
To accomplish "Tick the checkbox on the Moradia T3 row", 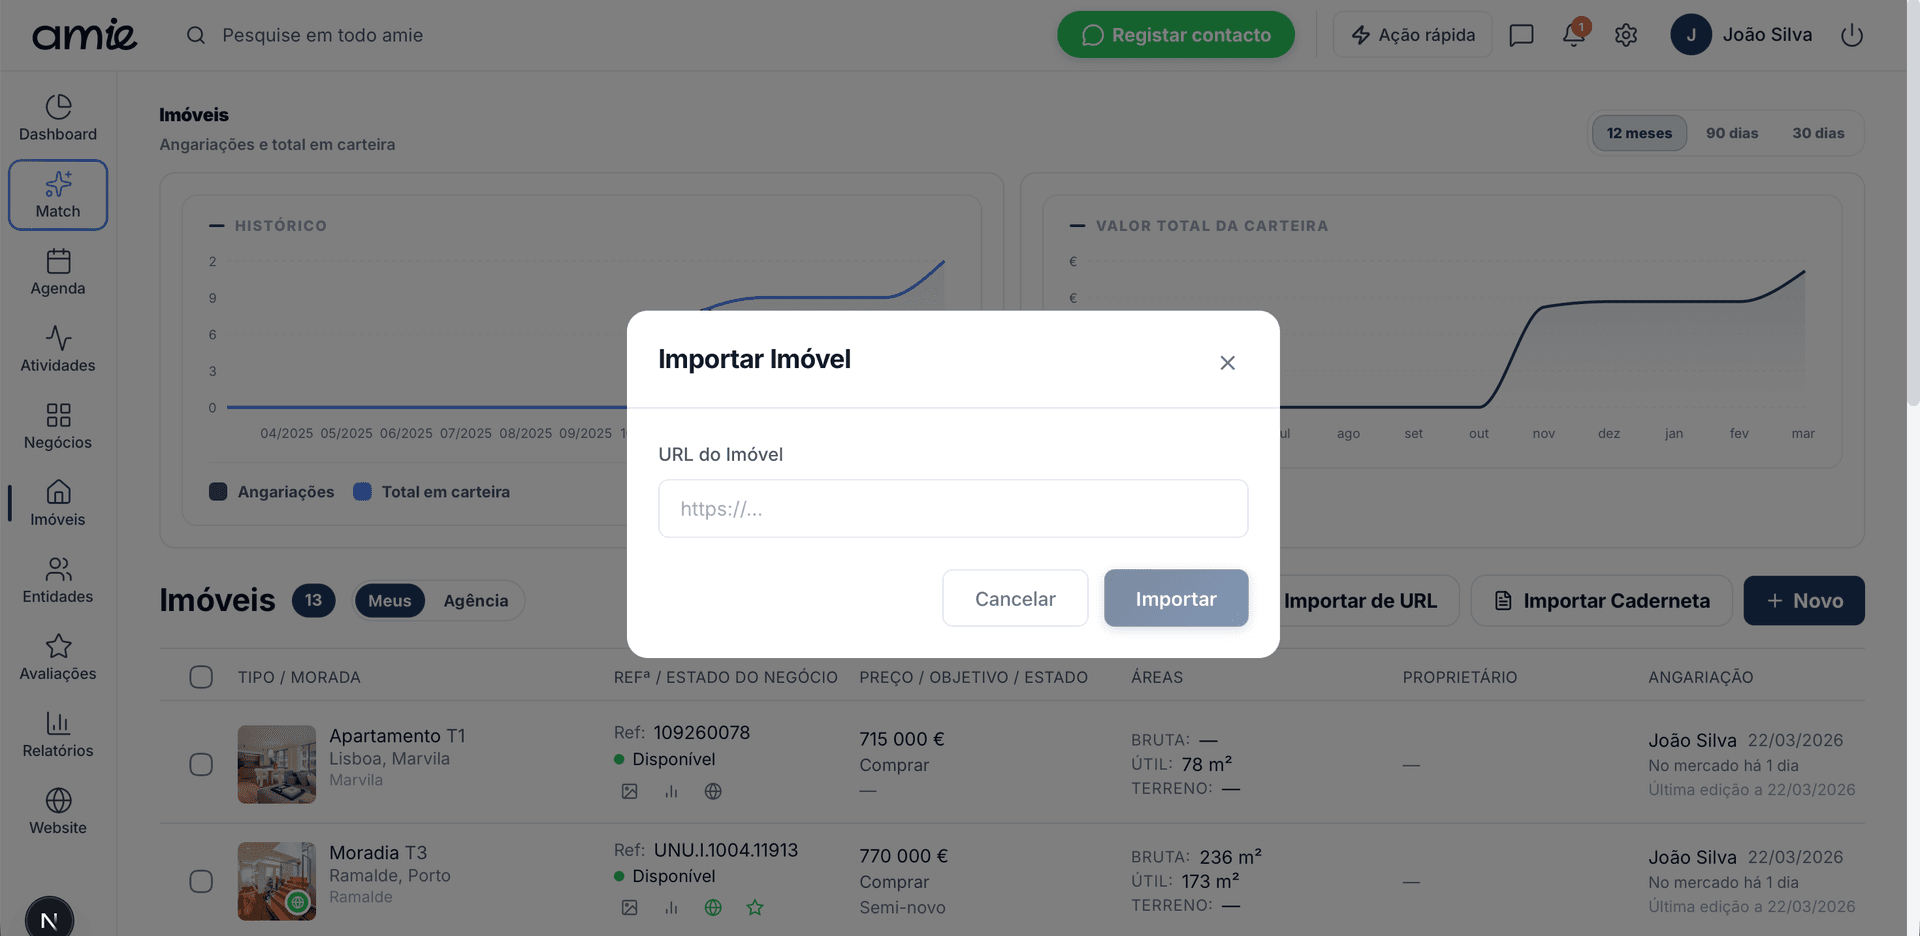I will pos(201,881).
